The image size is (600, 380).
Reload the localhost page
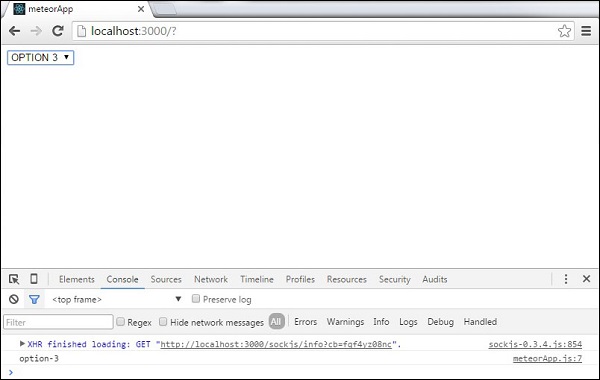58,31
